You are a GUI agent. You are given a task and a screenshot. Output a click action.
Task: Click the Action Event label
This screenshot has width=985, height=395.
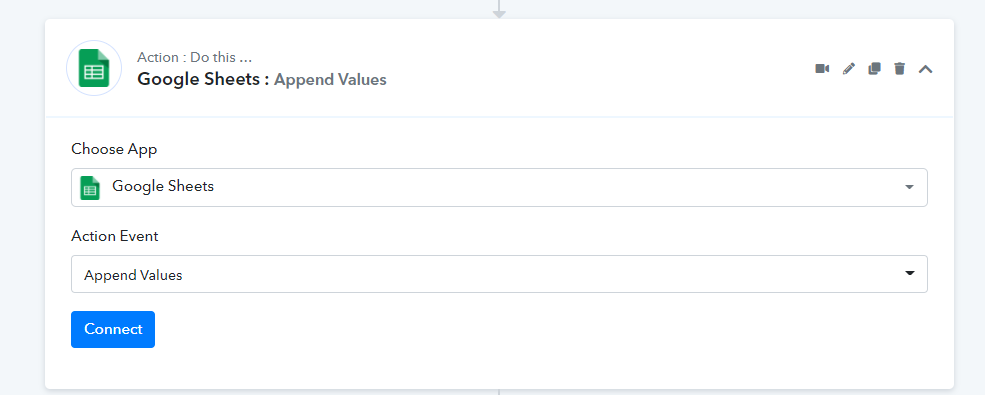[x=115, y=236]
